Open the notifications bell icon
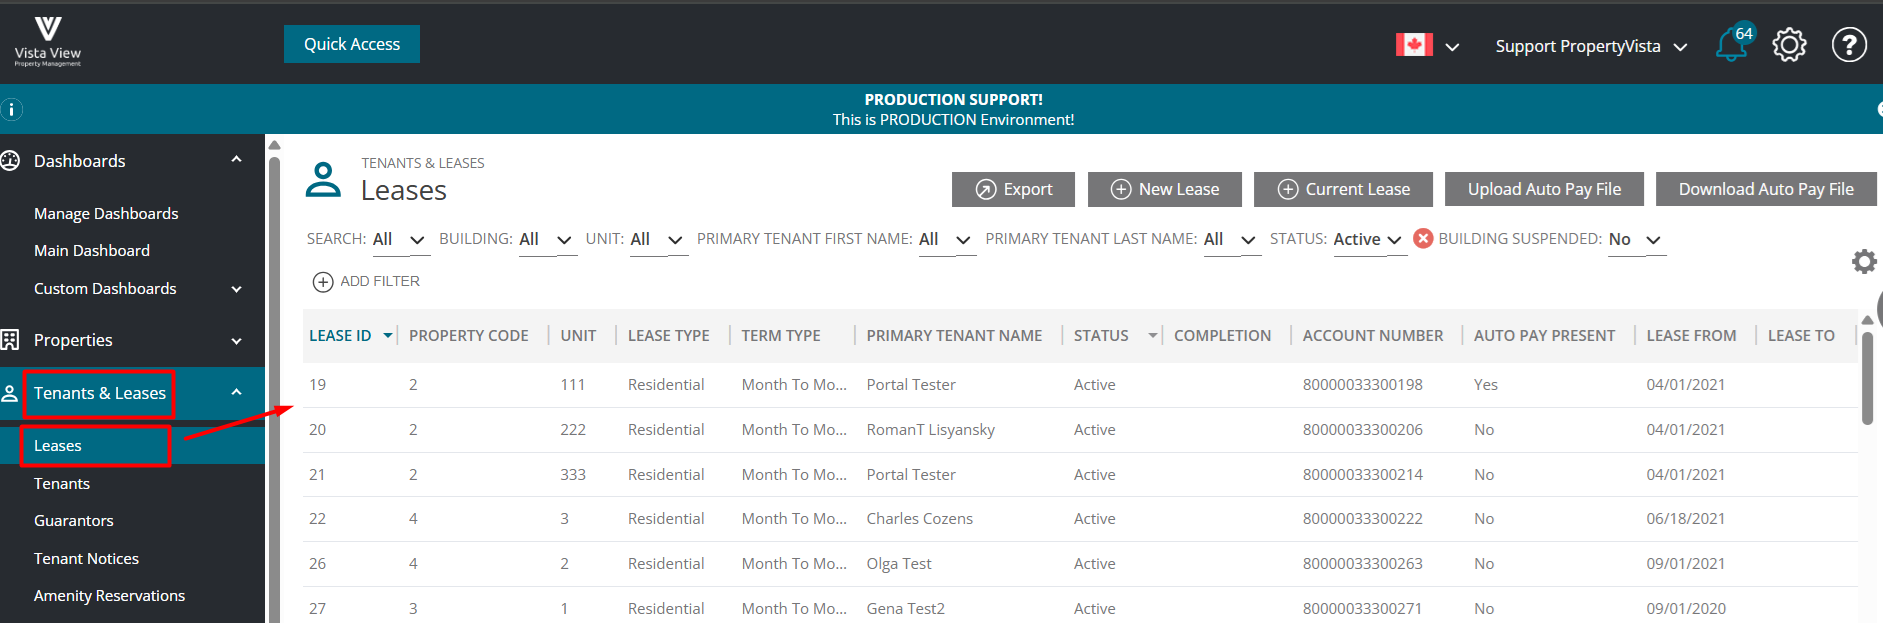The width and height of the screenshot is (1883, 623). pos(1731,45)
